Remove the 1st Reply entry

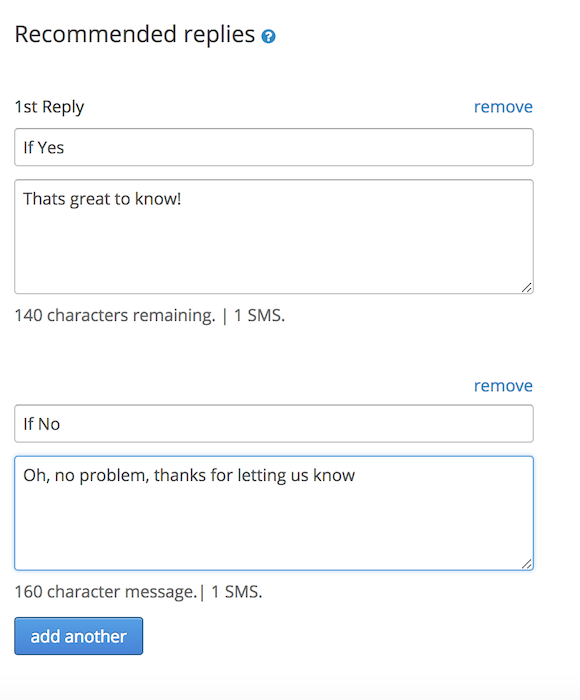click(x=503, y=107)
